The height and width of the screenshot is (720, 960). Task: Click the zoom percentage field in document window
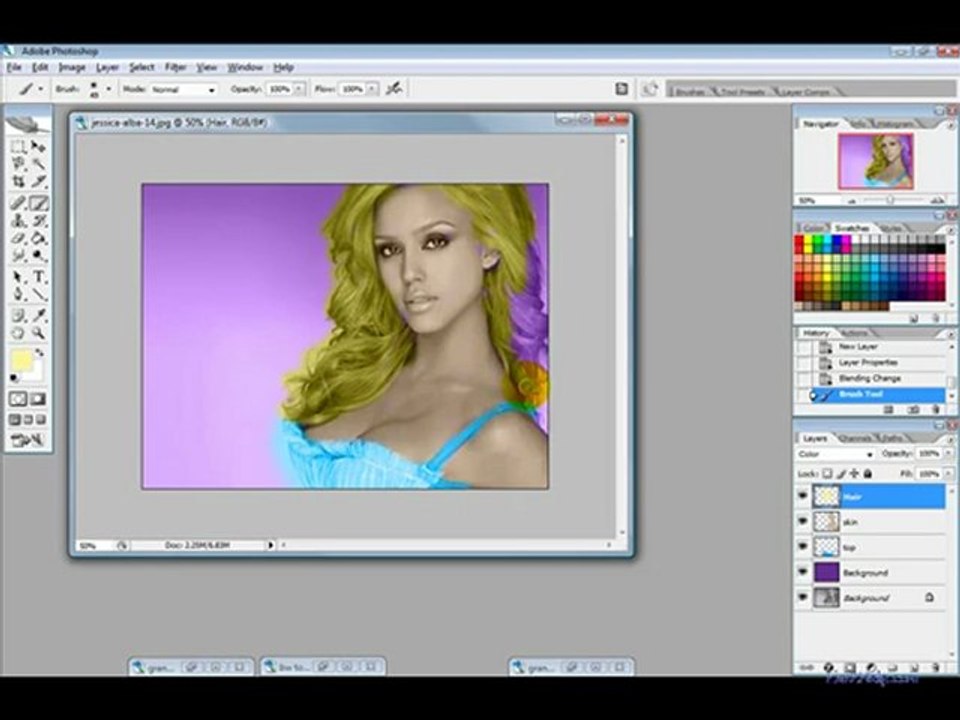tap(95, 545)
